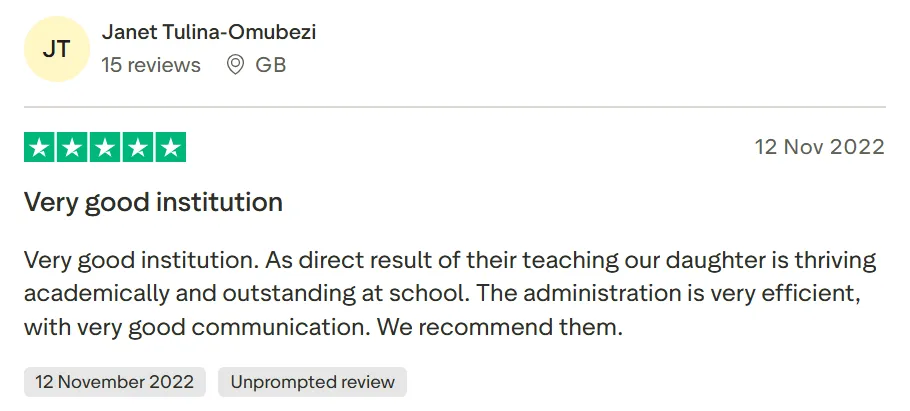Click the yellow JT reviewer avatar
910x411 pixels.
coord(56,49)
